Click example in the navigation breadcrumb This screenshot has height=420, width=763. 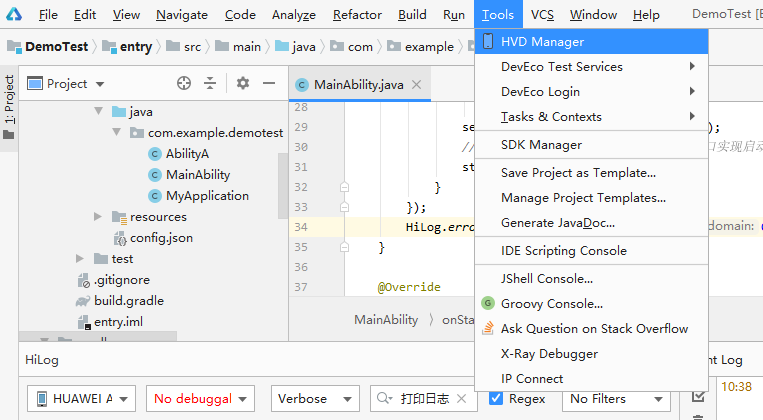(429, 47)
